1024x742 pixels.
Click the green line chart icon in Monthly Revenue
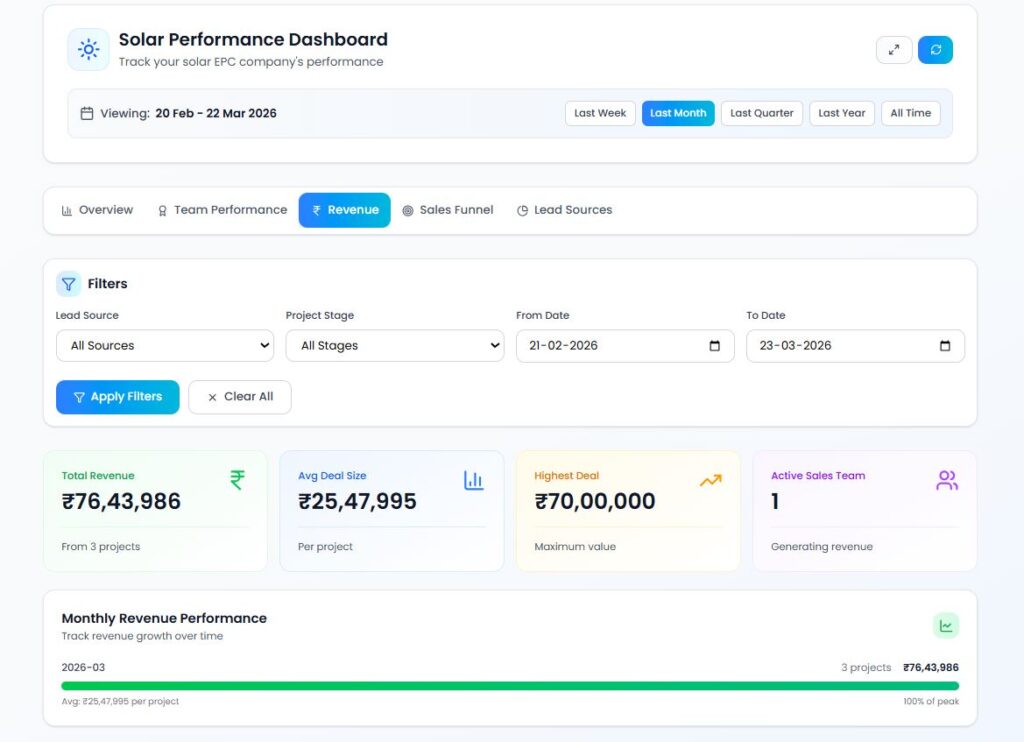click(945, 626)
